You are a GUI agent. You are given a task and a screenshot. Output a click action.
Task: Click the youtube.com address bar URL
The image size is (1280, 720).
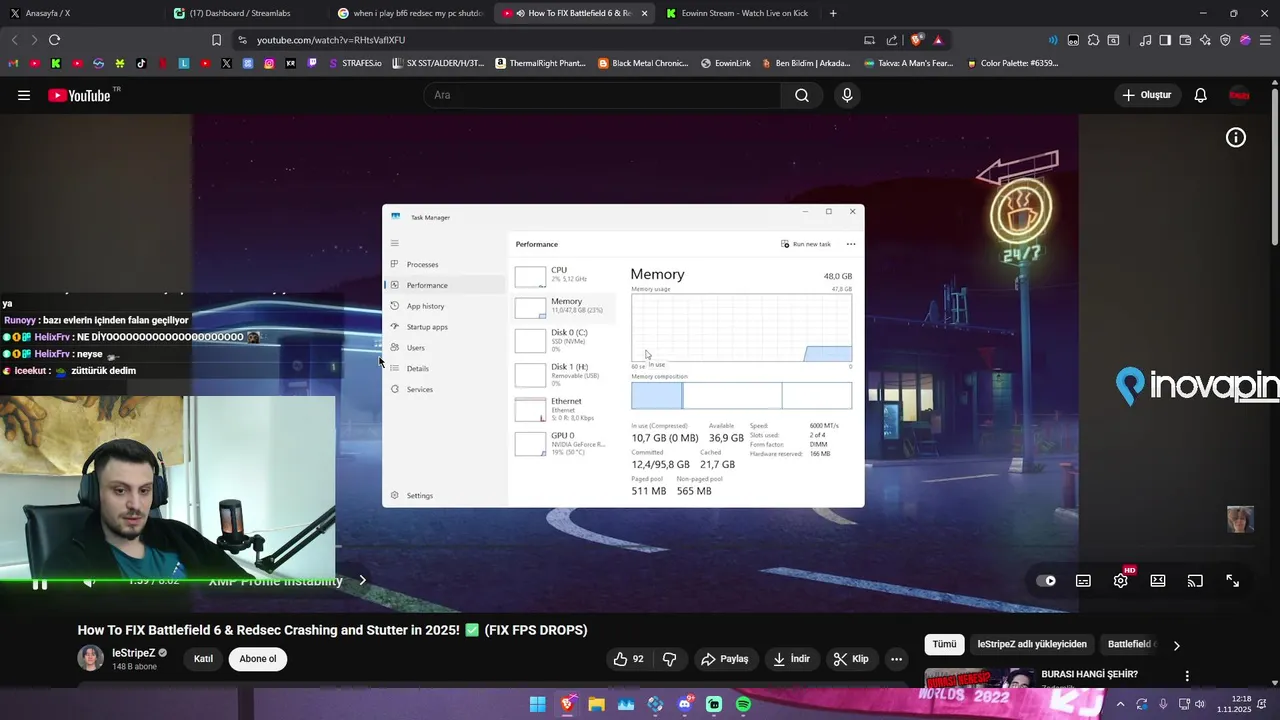click(x=330, y=40)
